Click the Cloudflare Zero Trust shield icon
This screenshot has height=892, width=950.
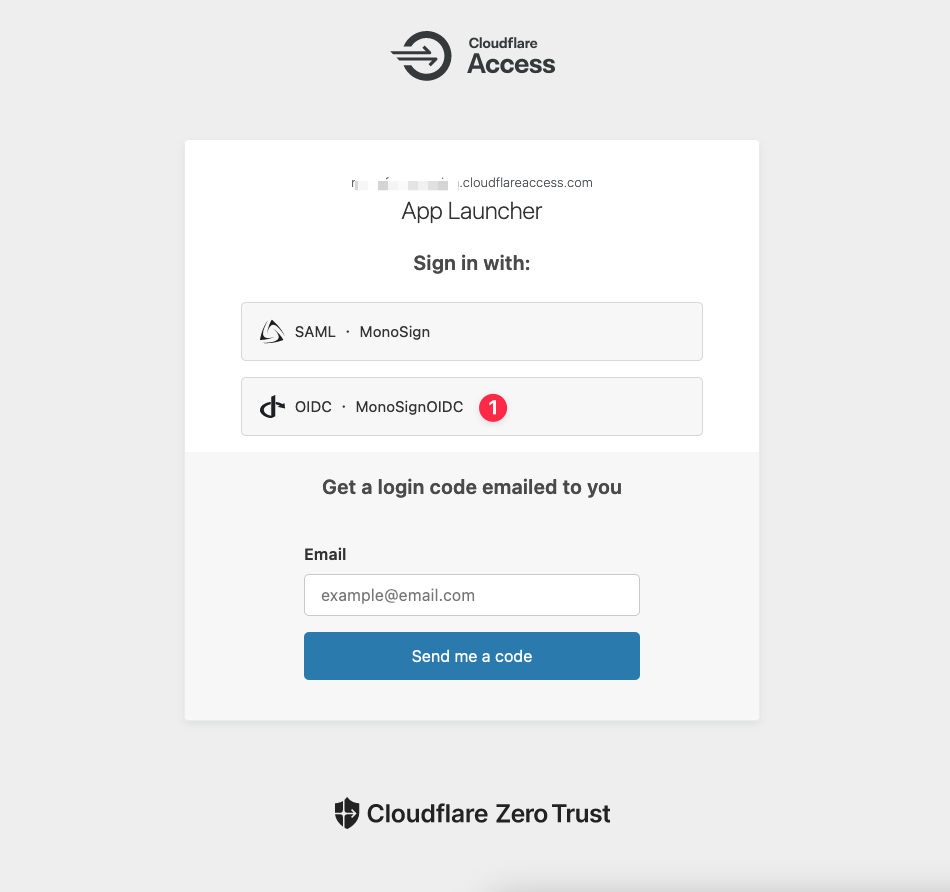(346, 813)
